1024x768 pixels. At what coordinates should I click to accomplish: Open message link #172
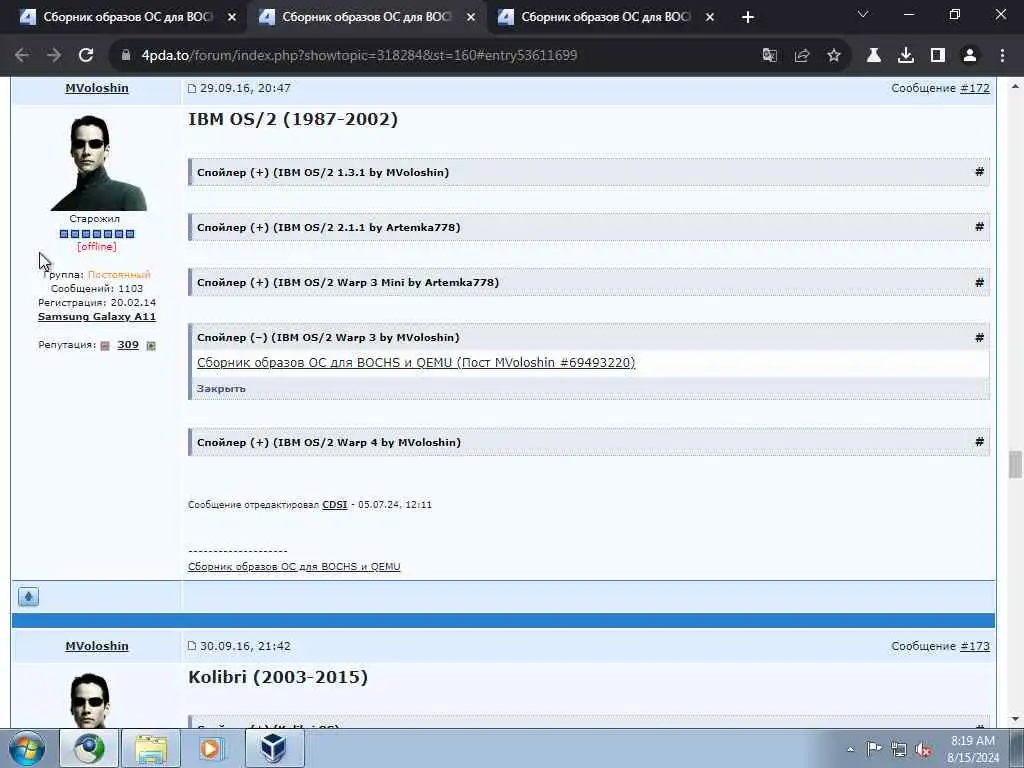coord(974,88)
